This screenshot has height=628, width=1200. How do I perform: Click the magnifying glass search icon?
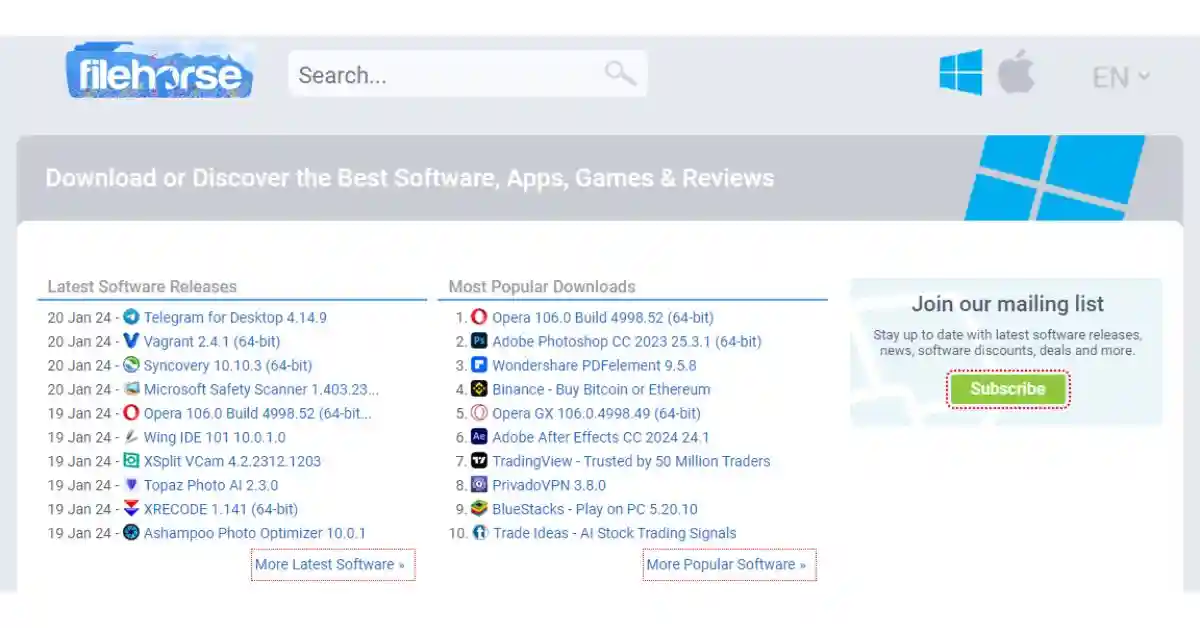pos(620,73)
